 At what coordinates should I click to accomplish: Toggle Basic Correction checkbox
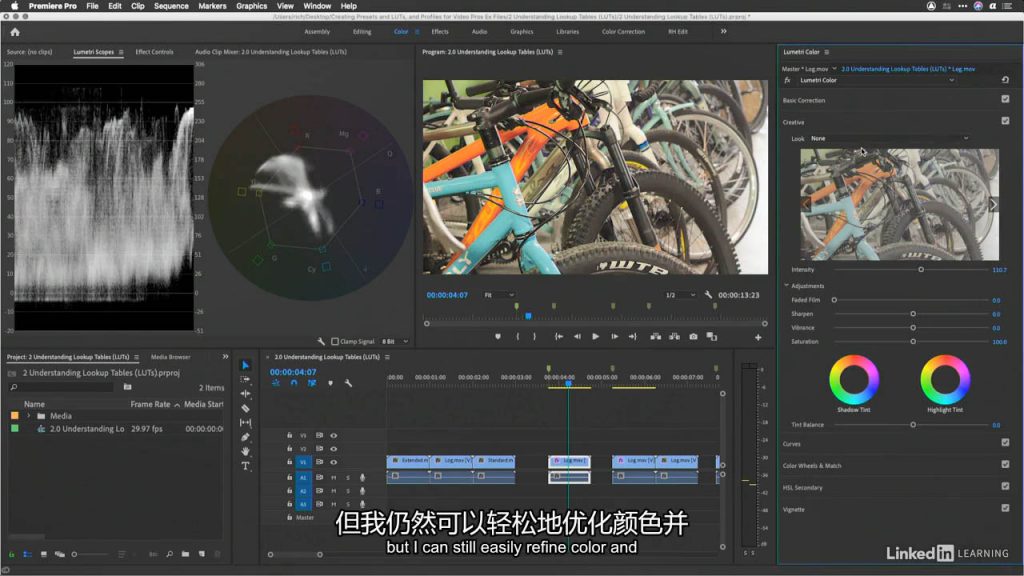point(1005,99)
